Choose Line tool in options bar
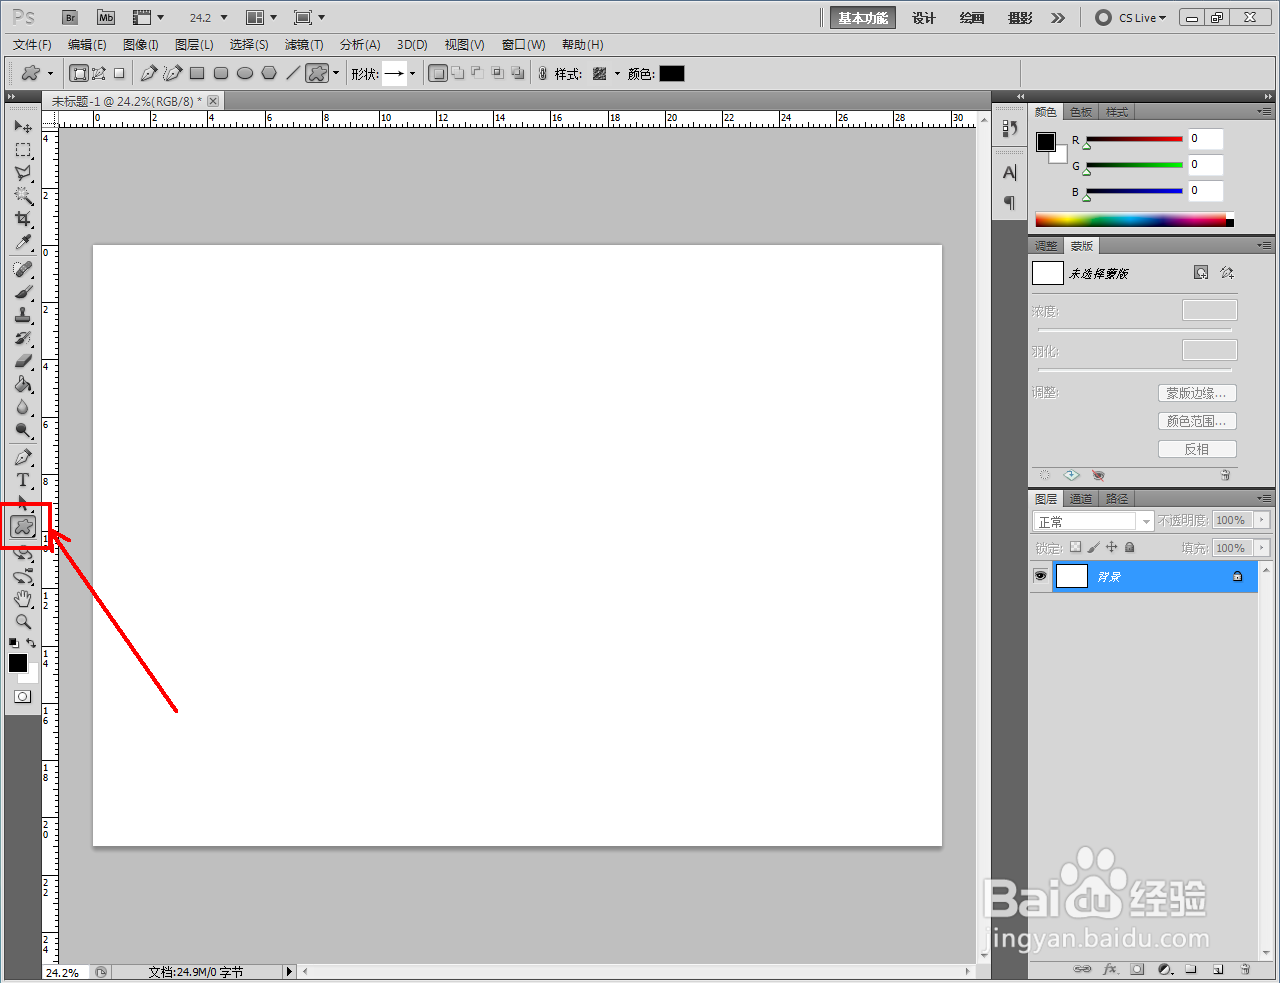This screenshot has height=983, width=1280. click(293, 73)
